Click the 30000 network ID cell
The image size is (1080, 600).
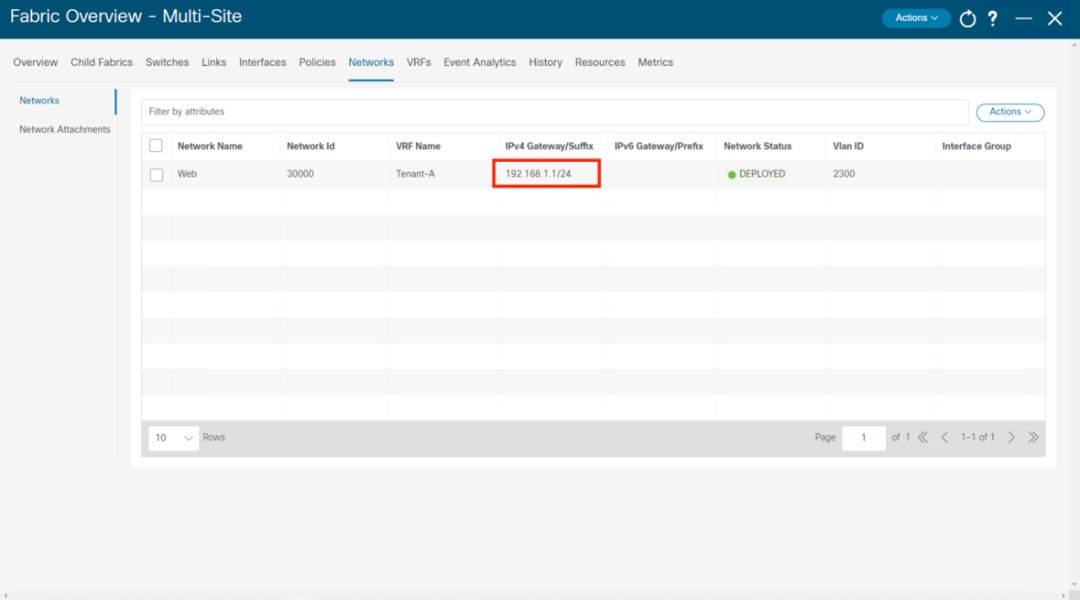[x=300, y=174]
